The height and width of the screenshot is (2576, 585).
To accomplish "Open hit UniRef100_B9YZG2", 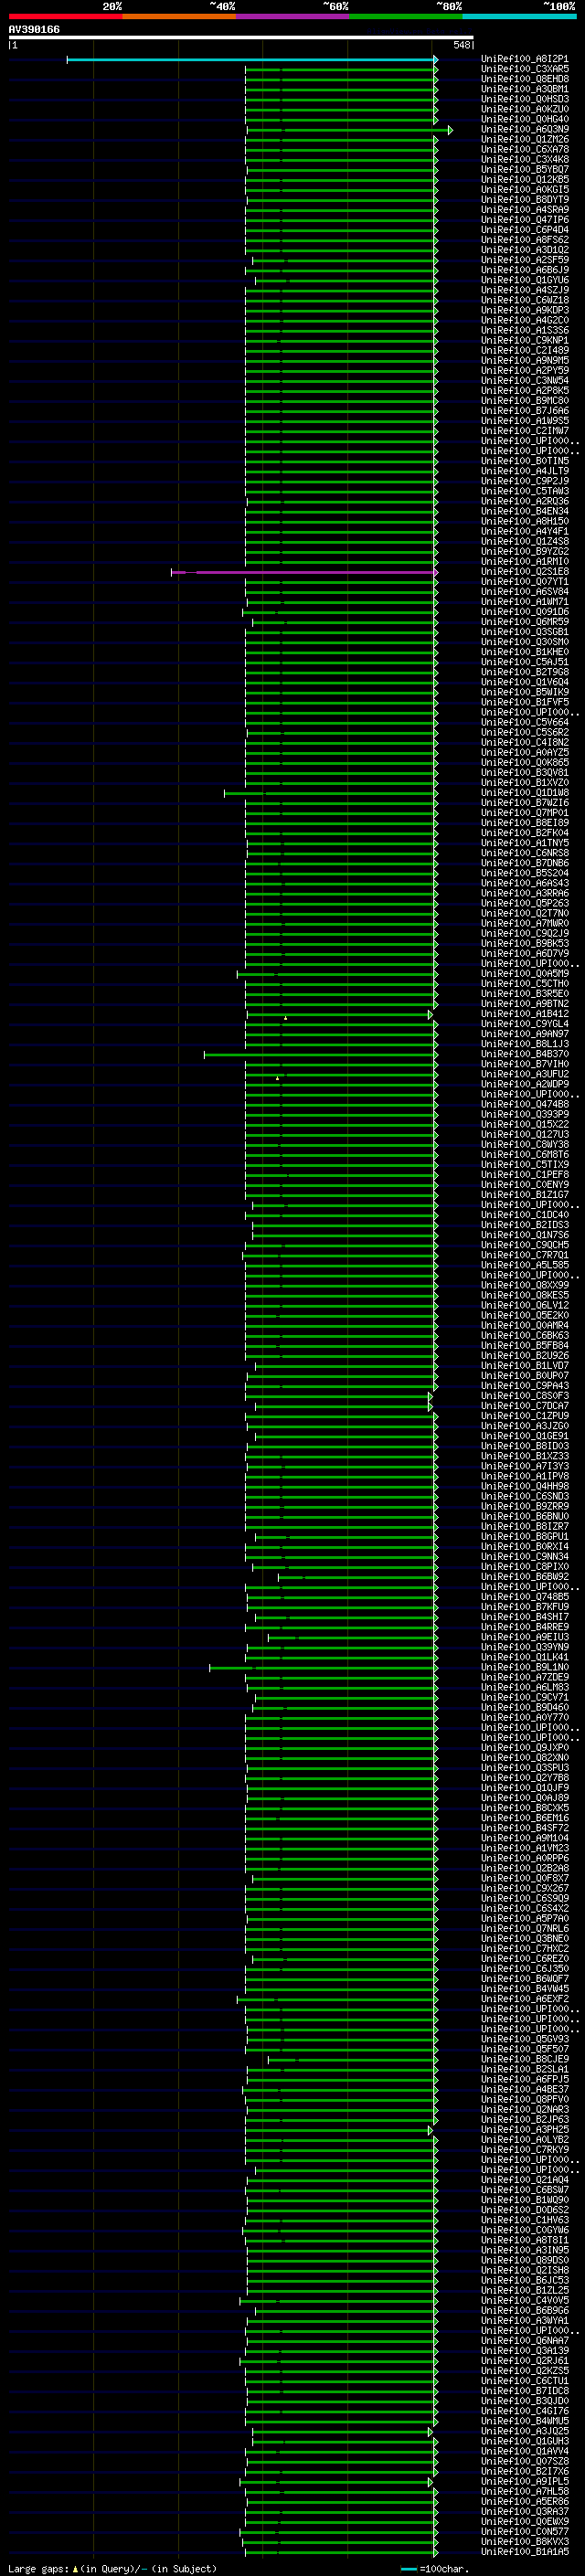I will (524, 551).
